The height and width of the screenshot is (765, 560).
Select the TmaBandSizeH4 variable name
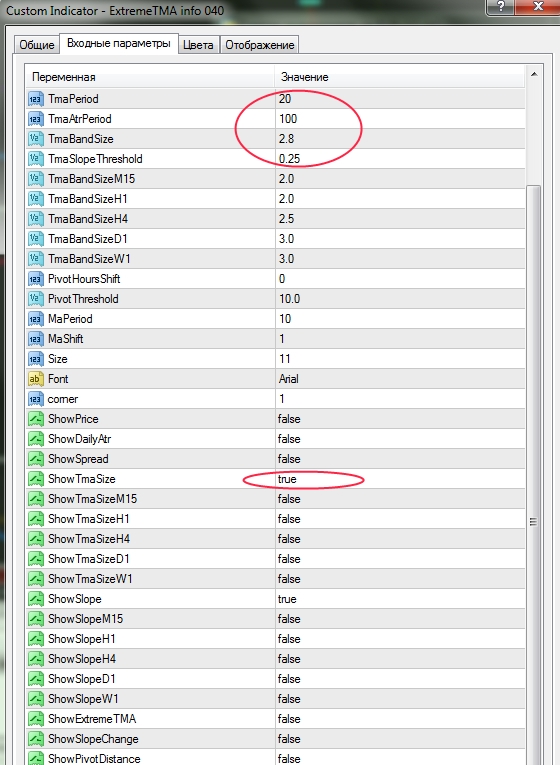tap(88, 219)
